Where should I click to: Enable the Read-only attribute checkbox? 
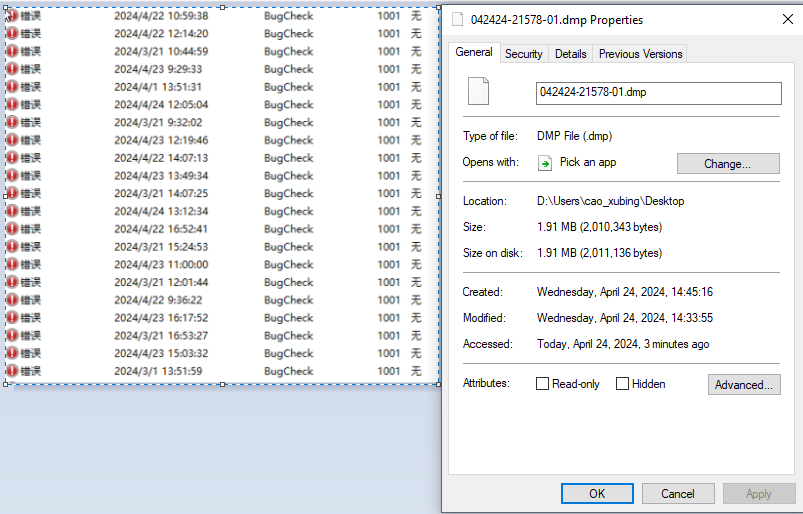542,383
